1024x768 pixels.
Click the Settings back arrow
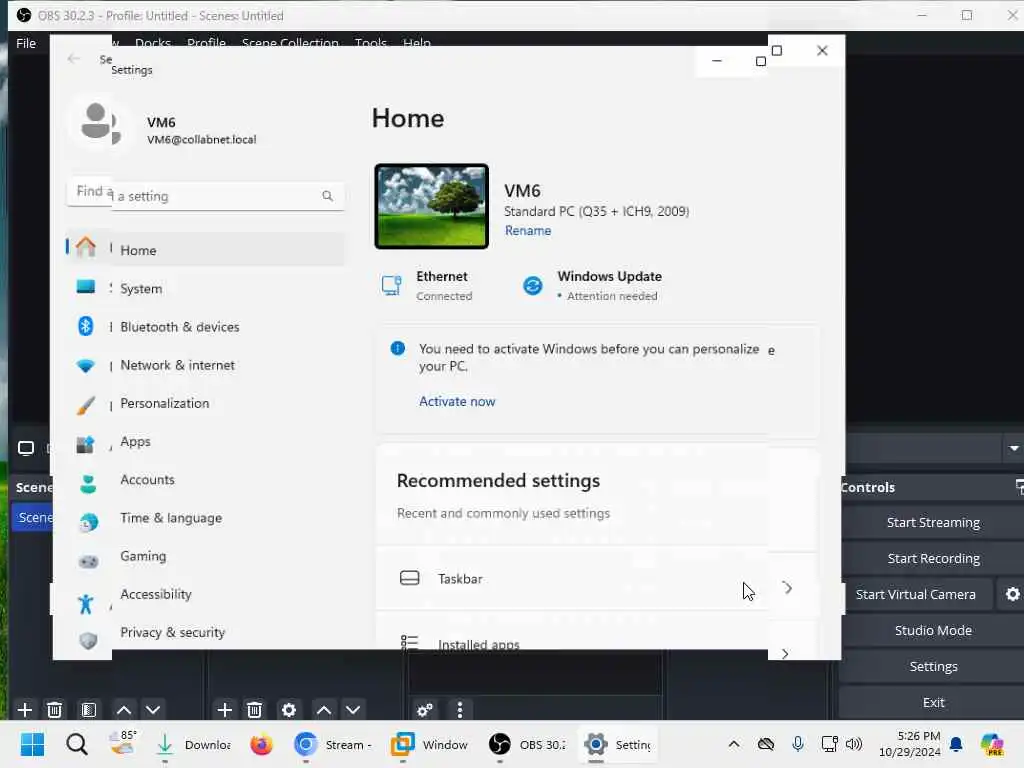73,59
